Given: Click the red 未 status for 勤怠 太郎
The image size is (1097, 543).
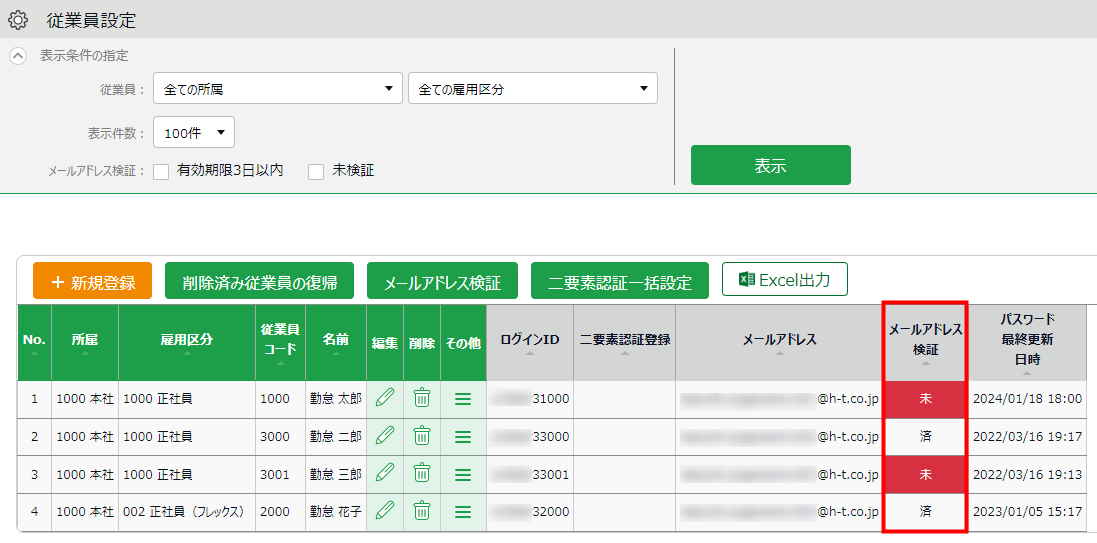Looking at the screenshot, I should (925, 398).
